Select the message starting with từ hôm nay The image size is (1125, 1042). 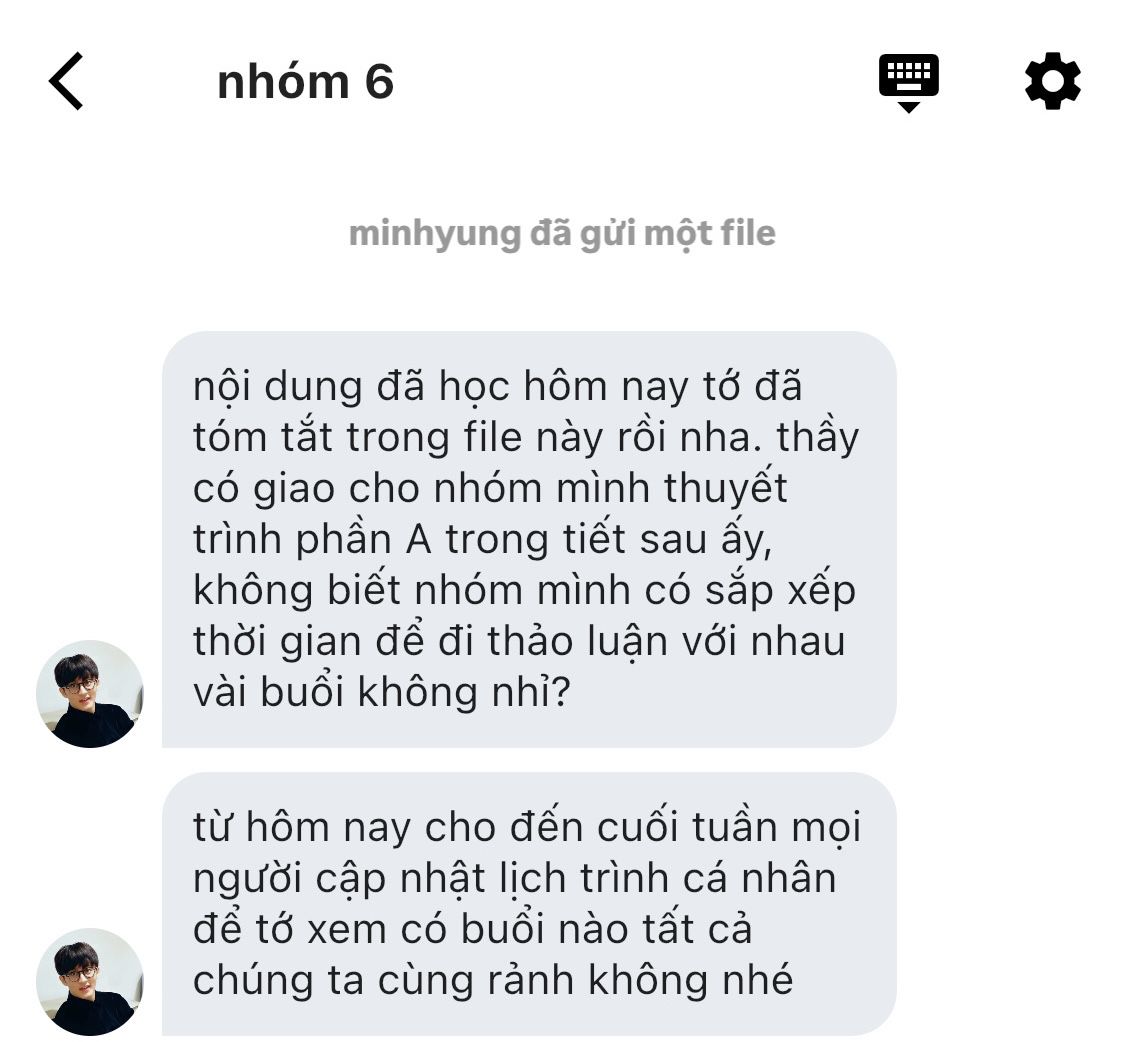pyautogui.click(x=529, y=904)
